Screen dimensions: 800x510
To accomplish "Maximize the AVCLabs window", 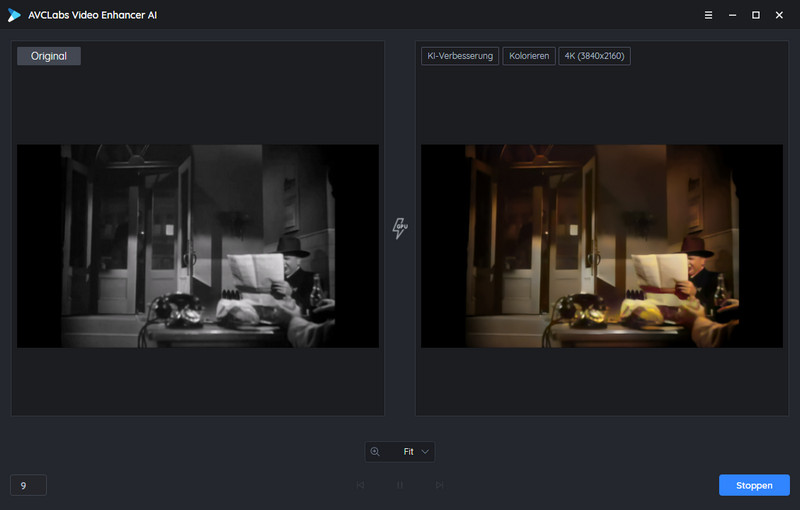I will tap(756, 15).
